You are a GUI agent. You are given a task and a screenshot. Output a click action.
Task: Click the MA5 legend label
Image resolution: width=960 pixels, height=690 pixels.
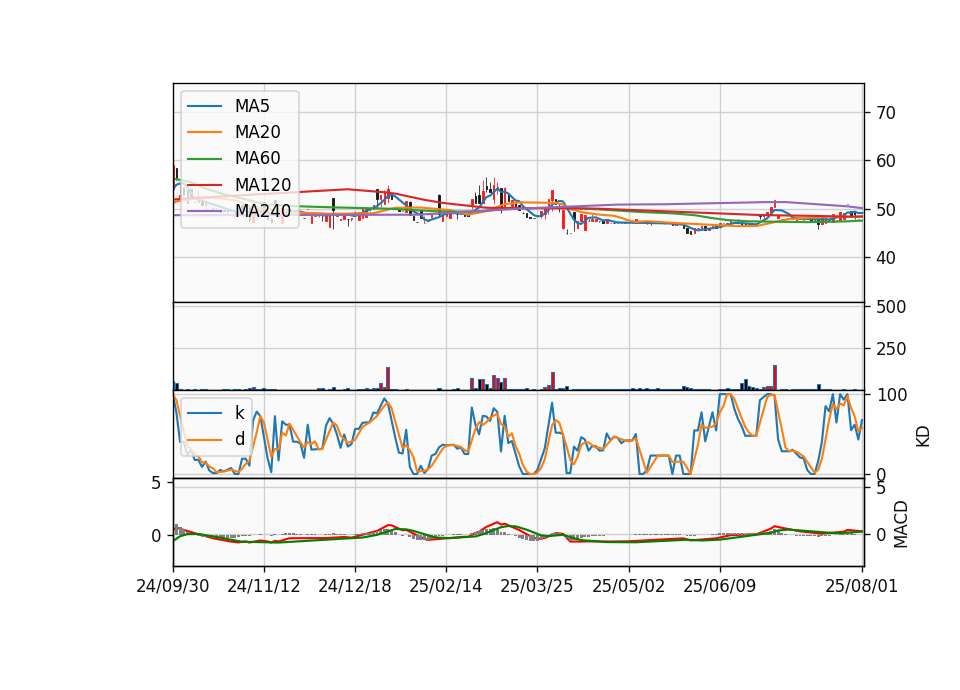[x=252, y=106]
